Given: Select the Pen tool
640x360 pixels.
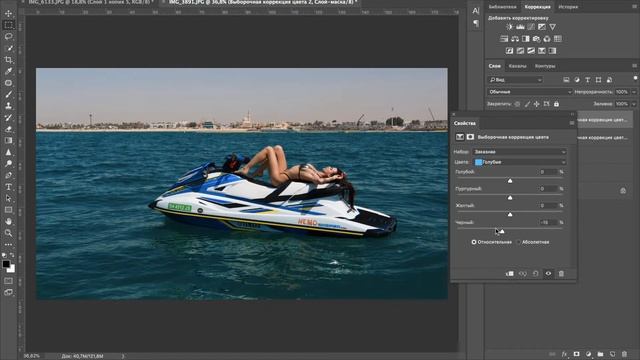Looking at the screenshot, I should (x=8, y=175).
